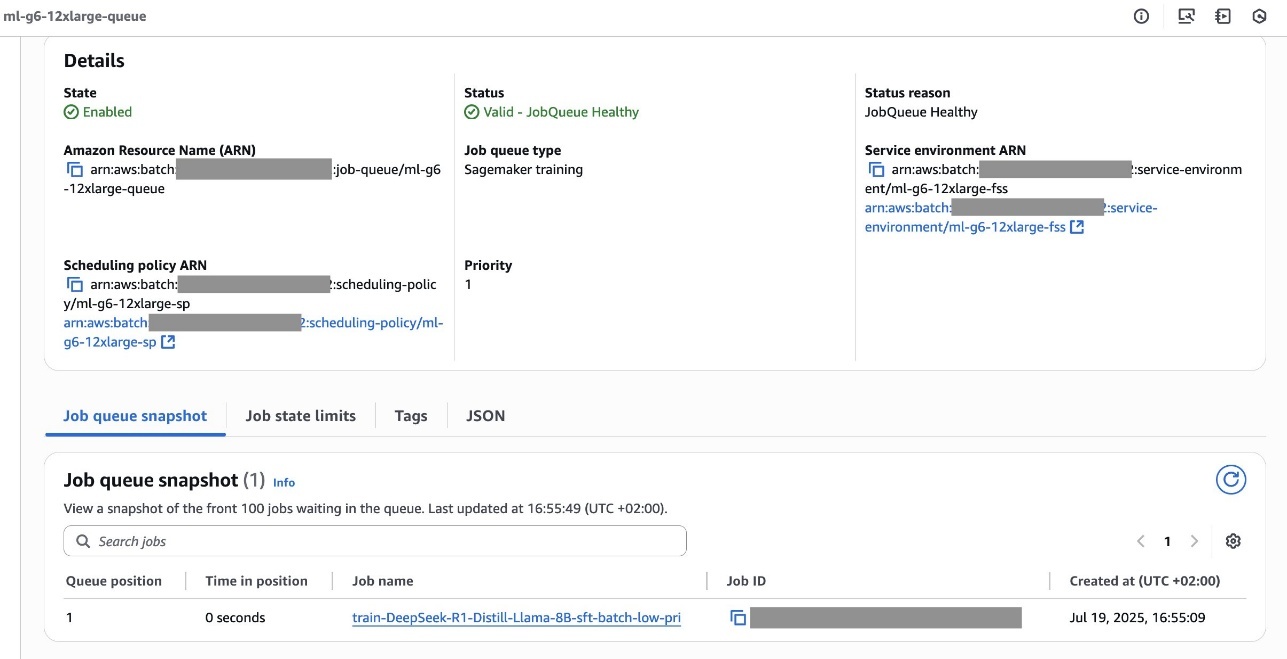1287x659 pixels.
Task: Go to next page of jobs
Action: 1194,541
